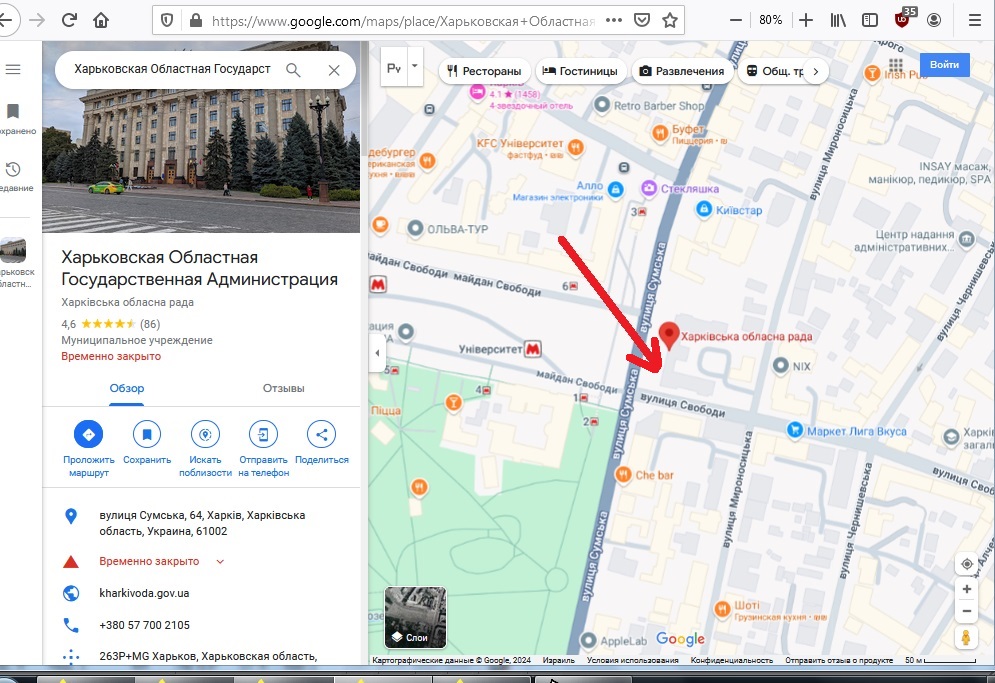The image size is (995, 683).
Task: Click the Войти sign-in button
Action: pos(944,65)
